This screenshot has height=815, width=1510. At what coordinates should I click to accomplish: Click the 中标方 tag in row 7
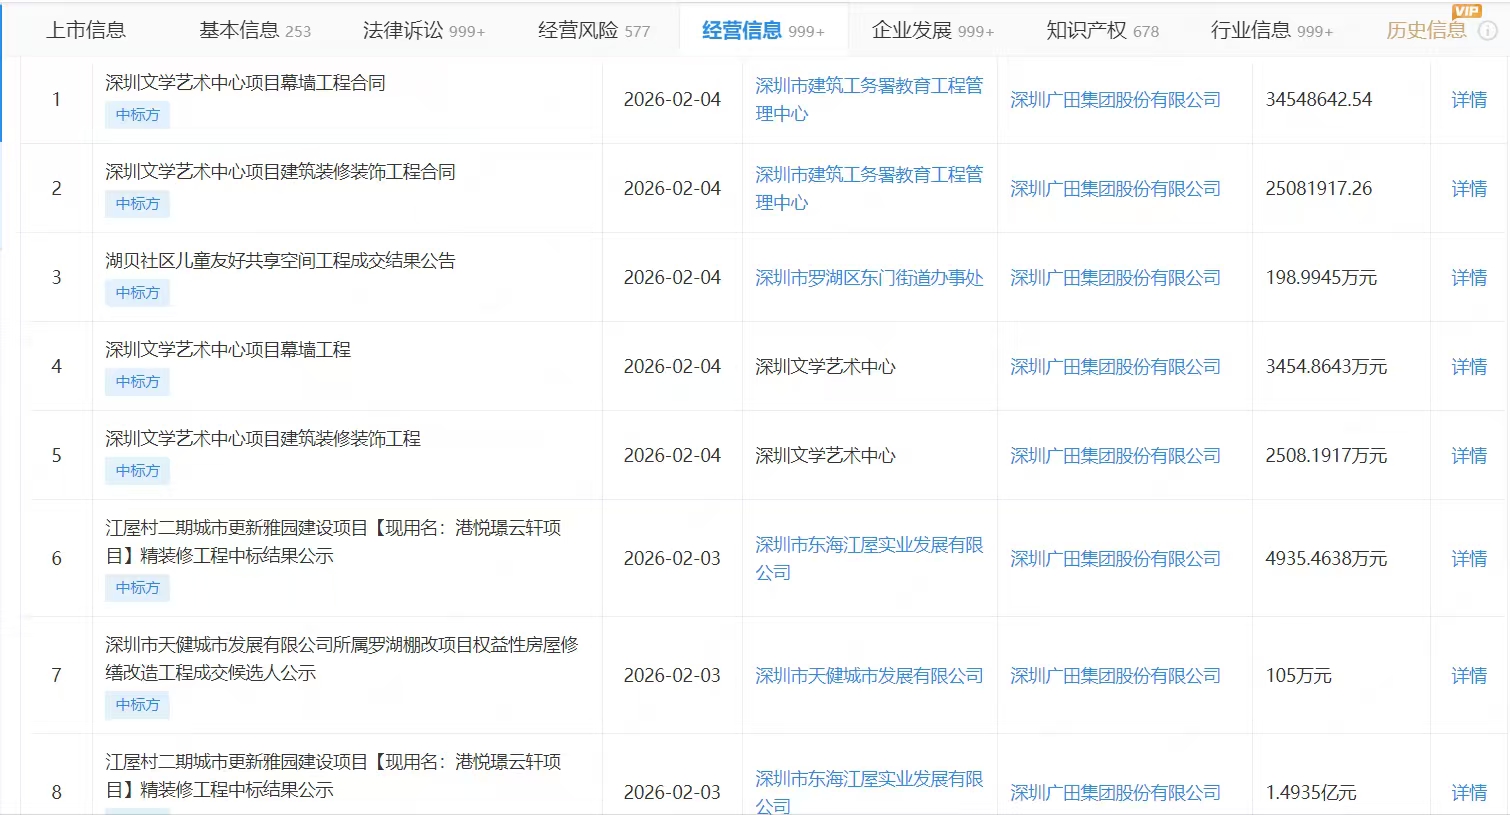click(x=137, y=705)
